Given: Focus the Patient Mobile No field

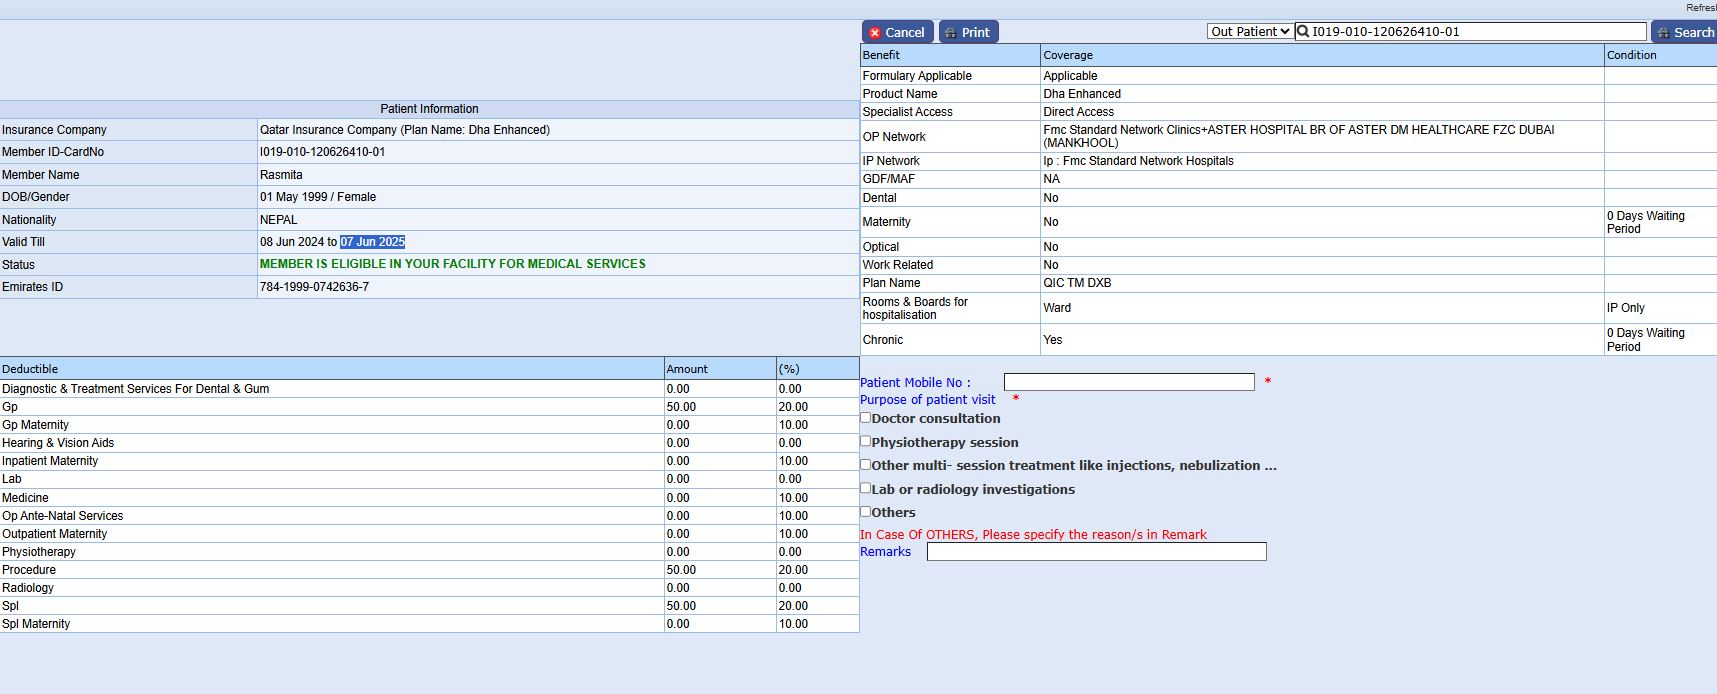Looking at the screenshot, I should coord(1128,382).
